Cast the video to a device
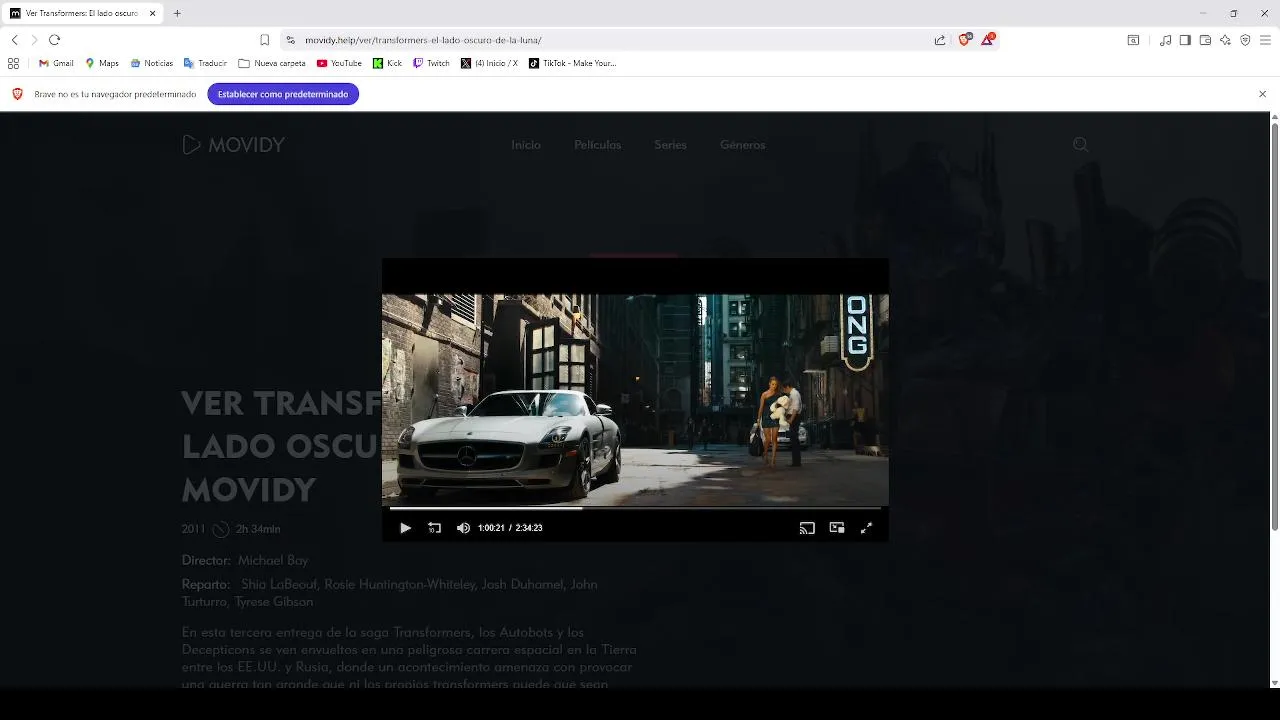1280x720 pixels. (x=807, y=528)
